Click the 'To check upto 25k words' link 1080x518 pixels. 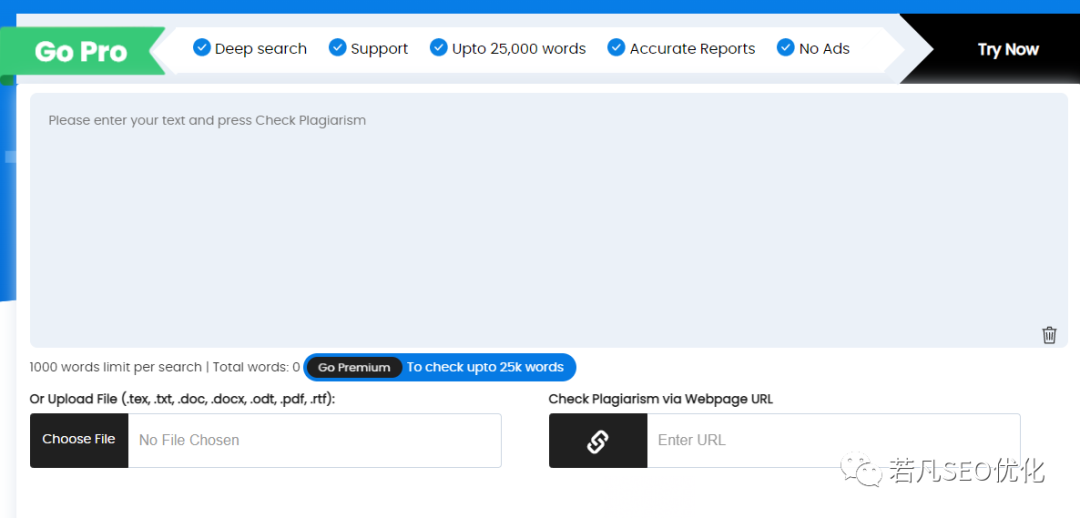pos(485,367)
